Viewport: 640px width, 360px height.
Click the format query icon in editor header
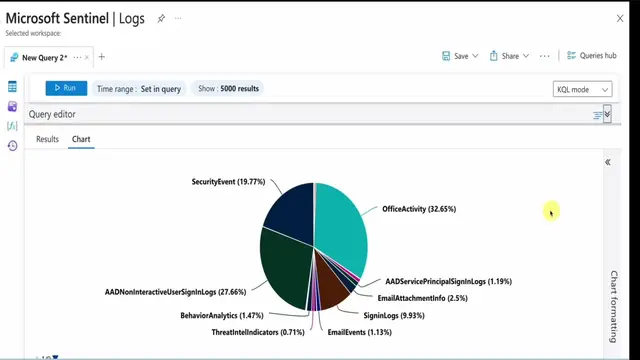[x=597, y=116]
